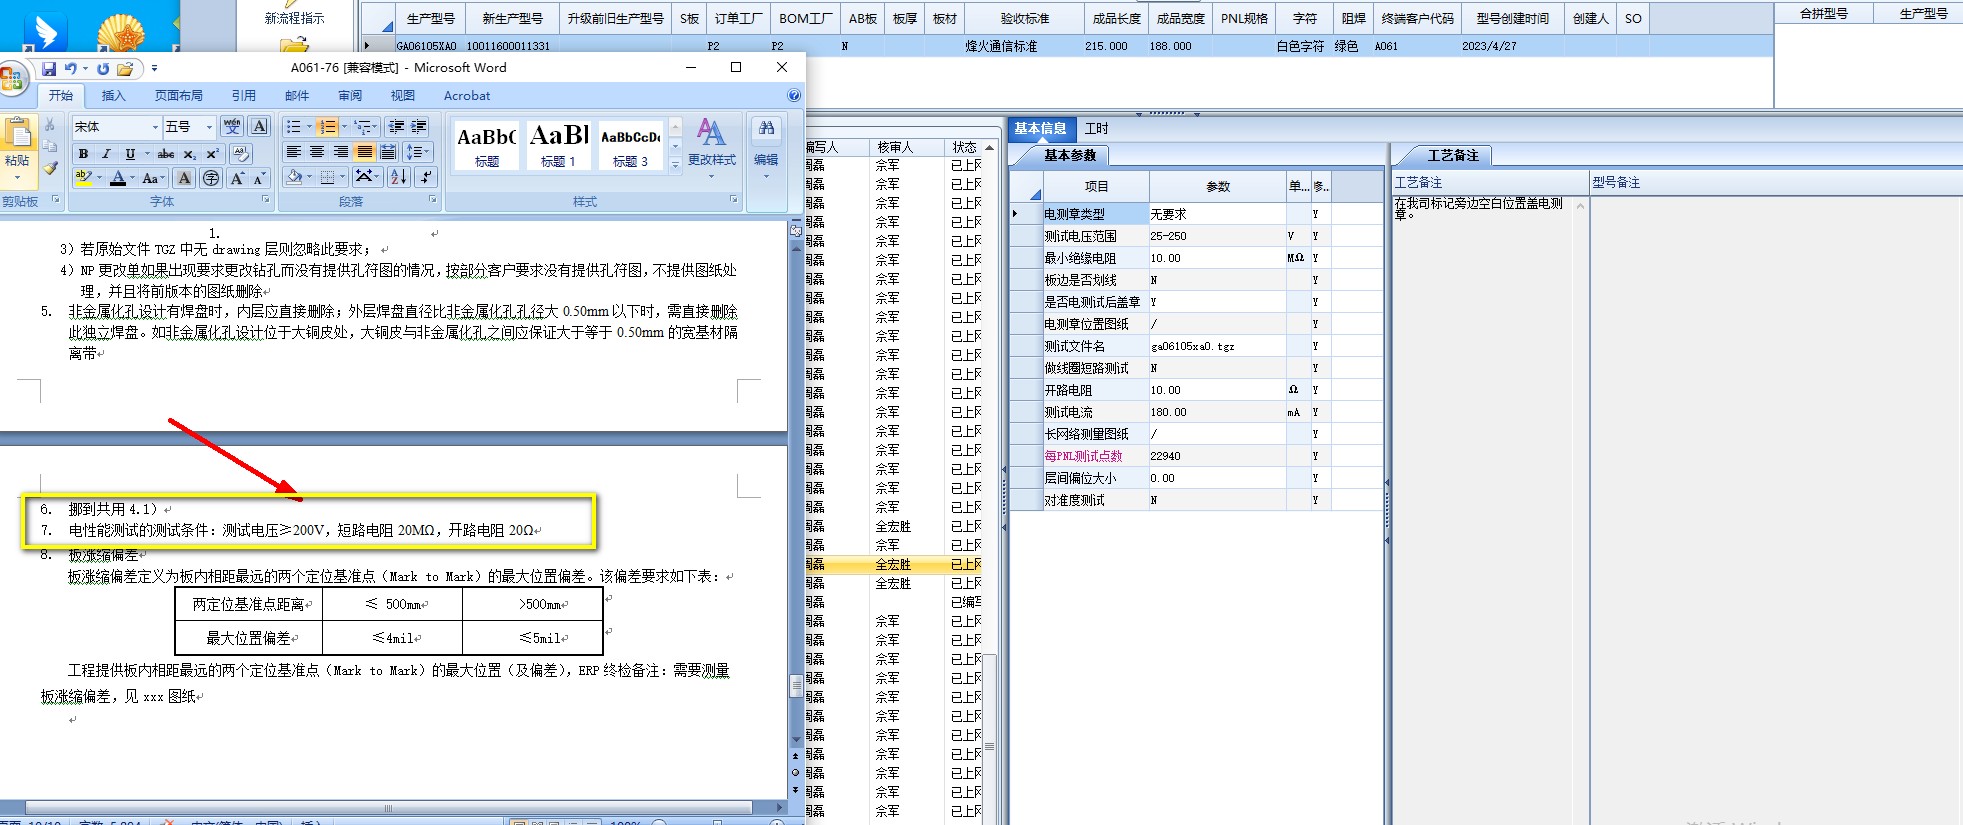Open the 编辑 editing dropdown
The image size is (1963, 825).
766,148
